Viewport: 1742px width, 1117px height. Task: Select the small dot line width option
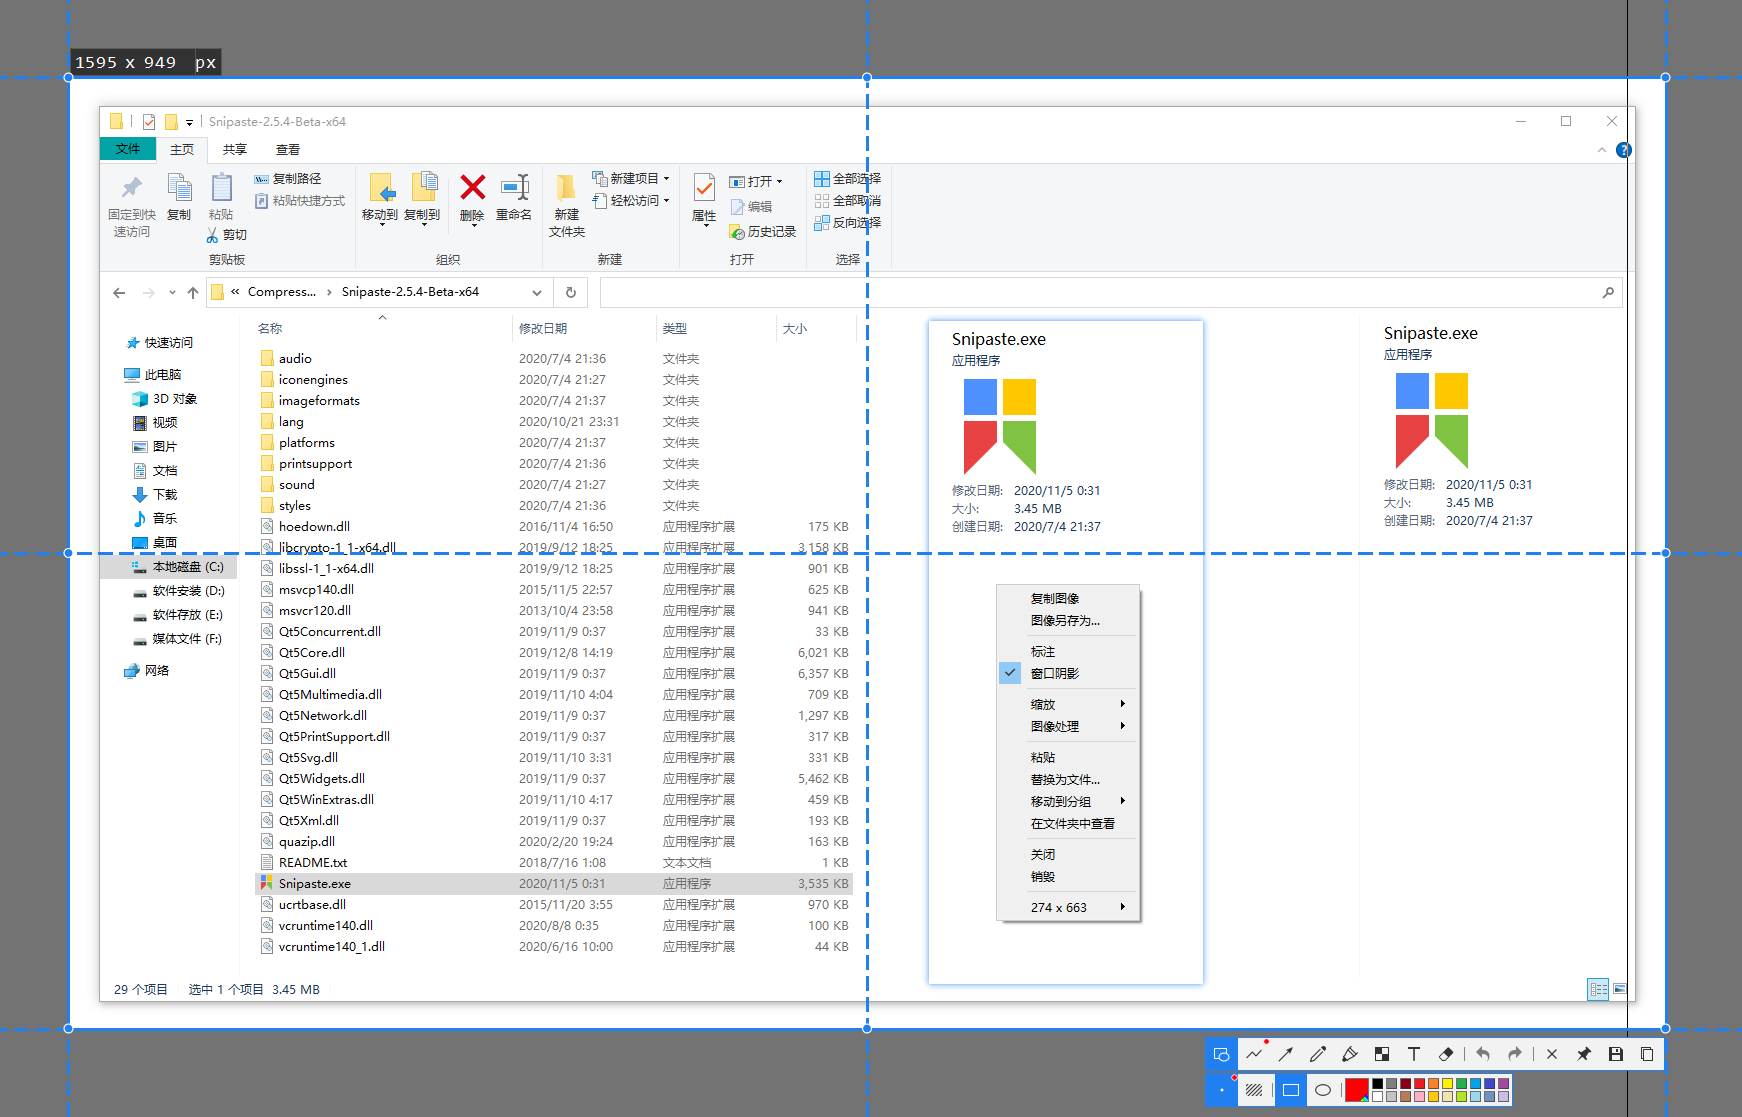pos(1222,1090)
